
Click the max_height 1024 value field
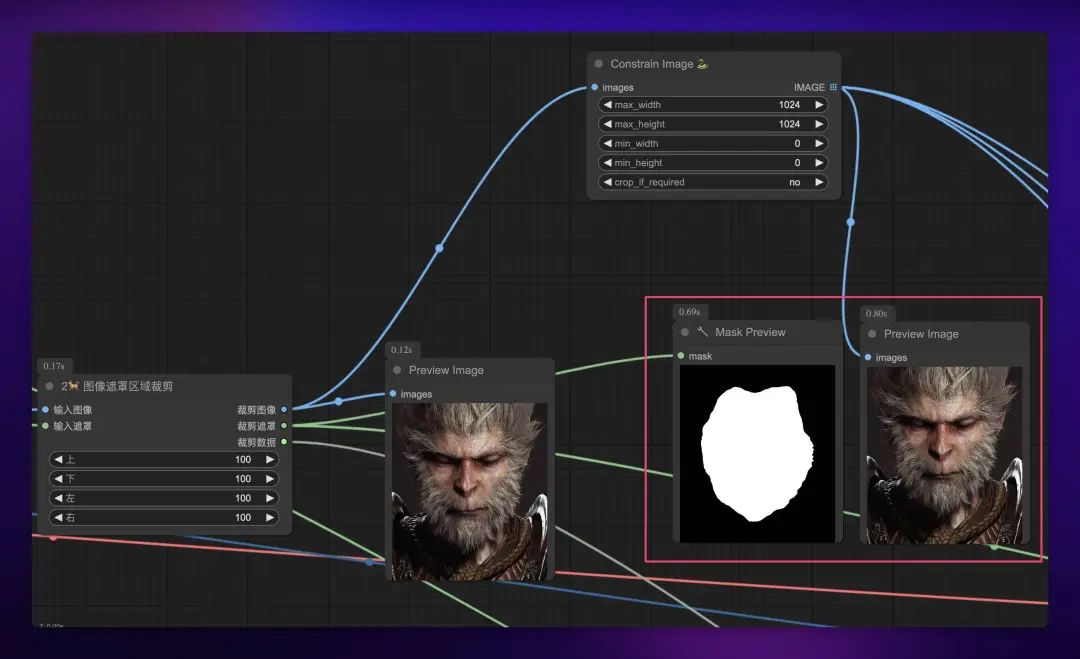[713, 124]
